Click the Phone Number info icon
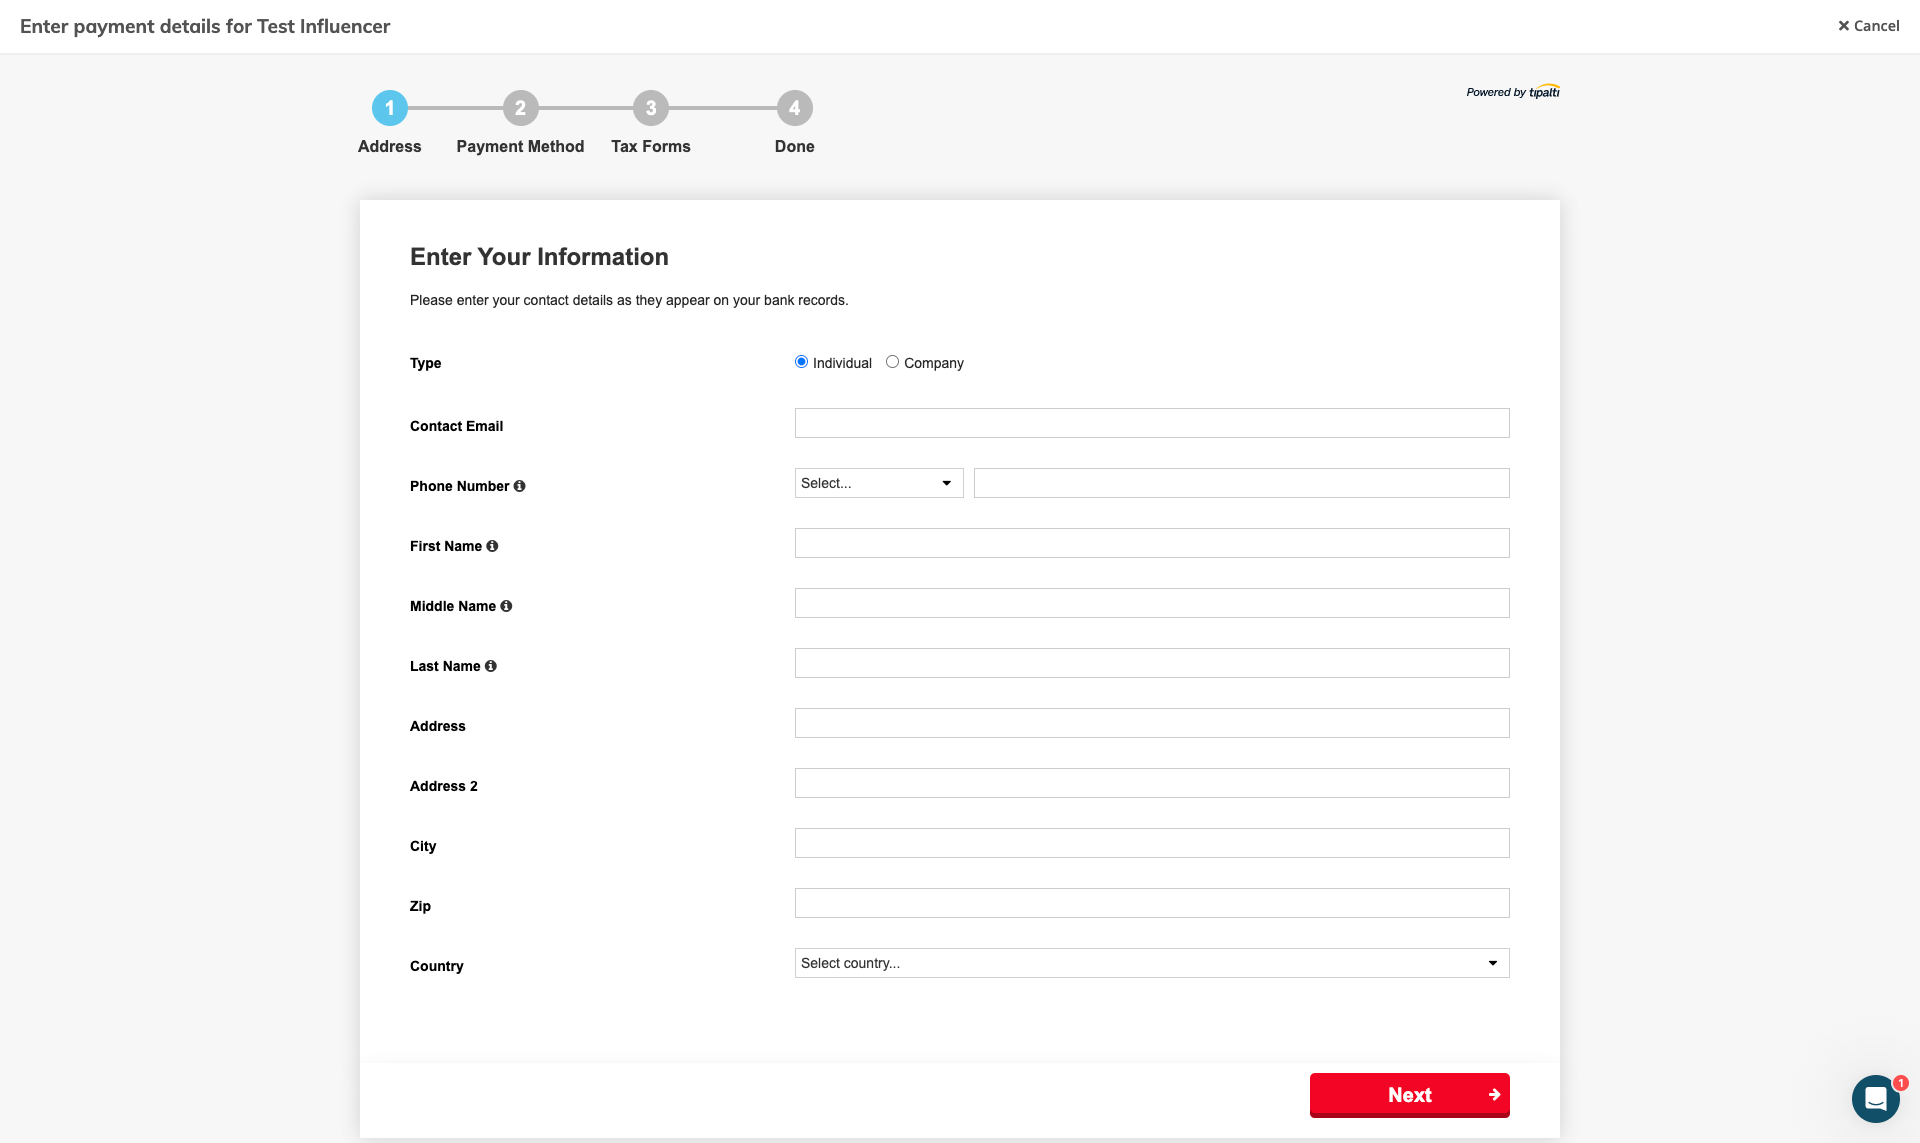This screenshot has width=1920, height=1143. pyautogui.click(x=519, y=486)
